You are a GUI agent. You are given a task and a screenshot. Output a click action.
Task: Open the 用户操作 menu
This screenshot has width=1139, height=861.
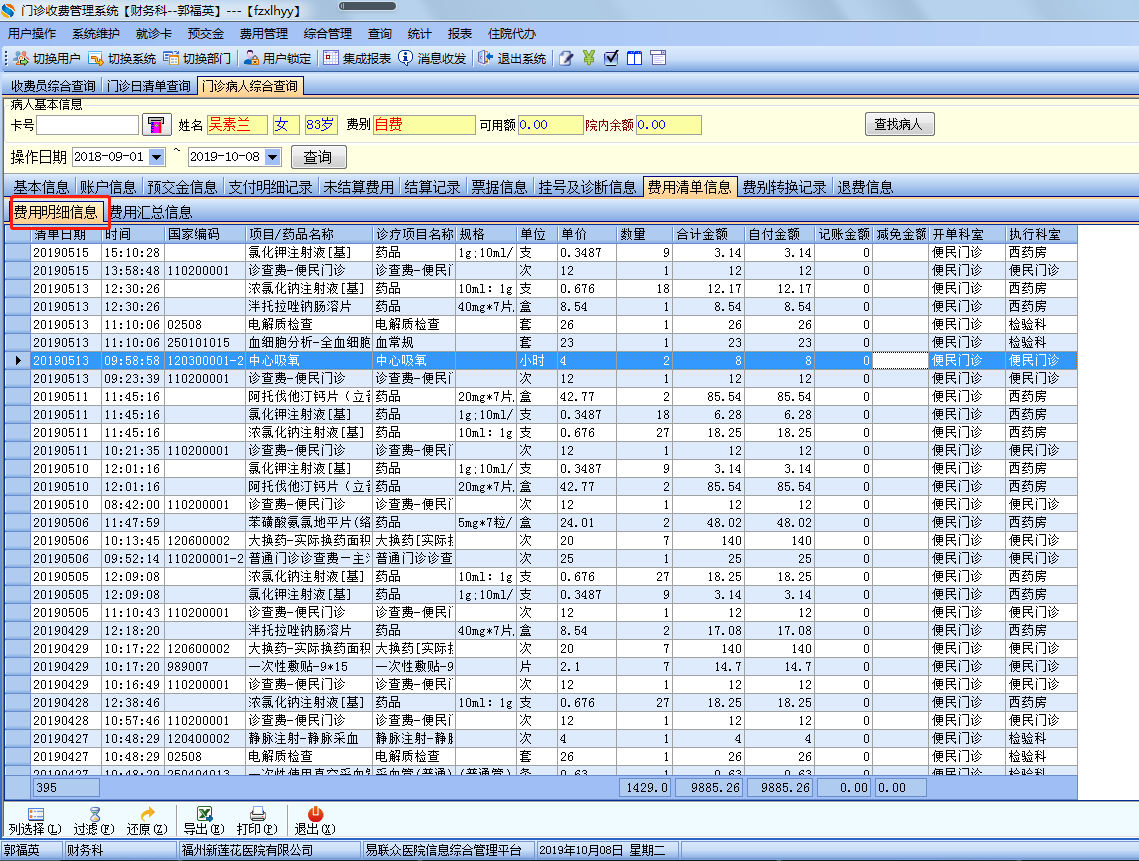click(32, 33)
